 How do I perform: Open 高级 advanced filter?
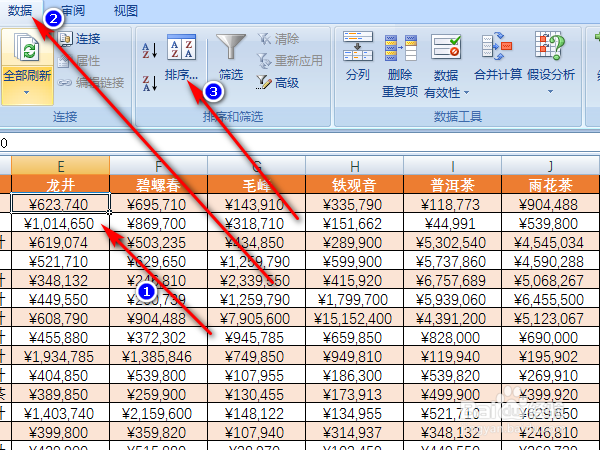(x=278, y=82)
